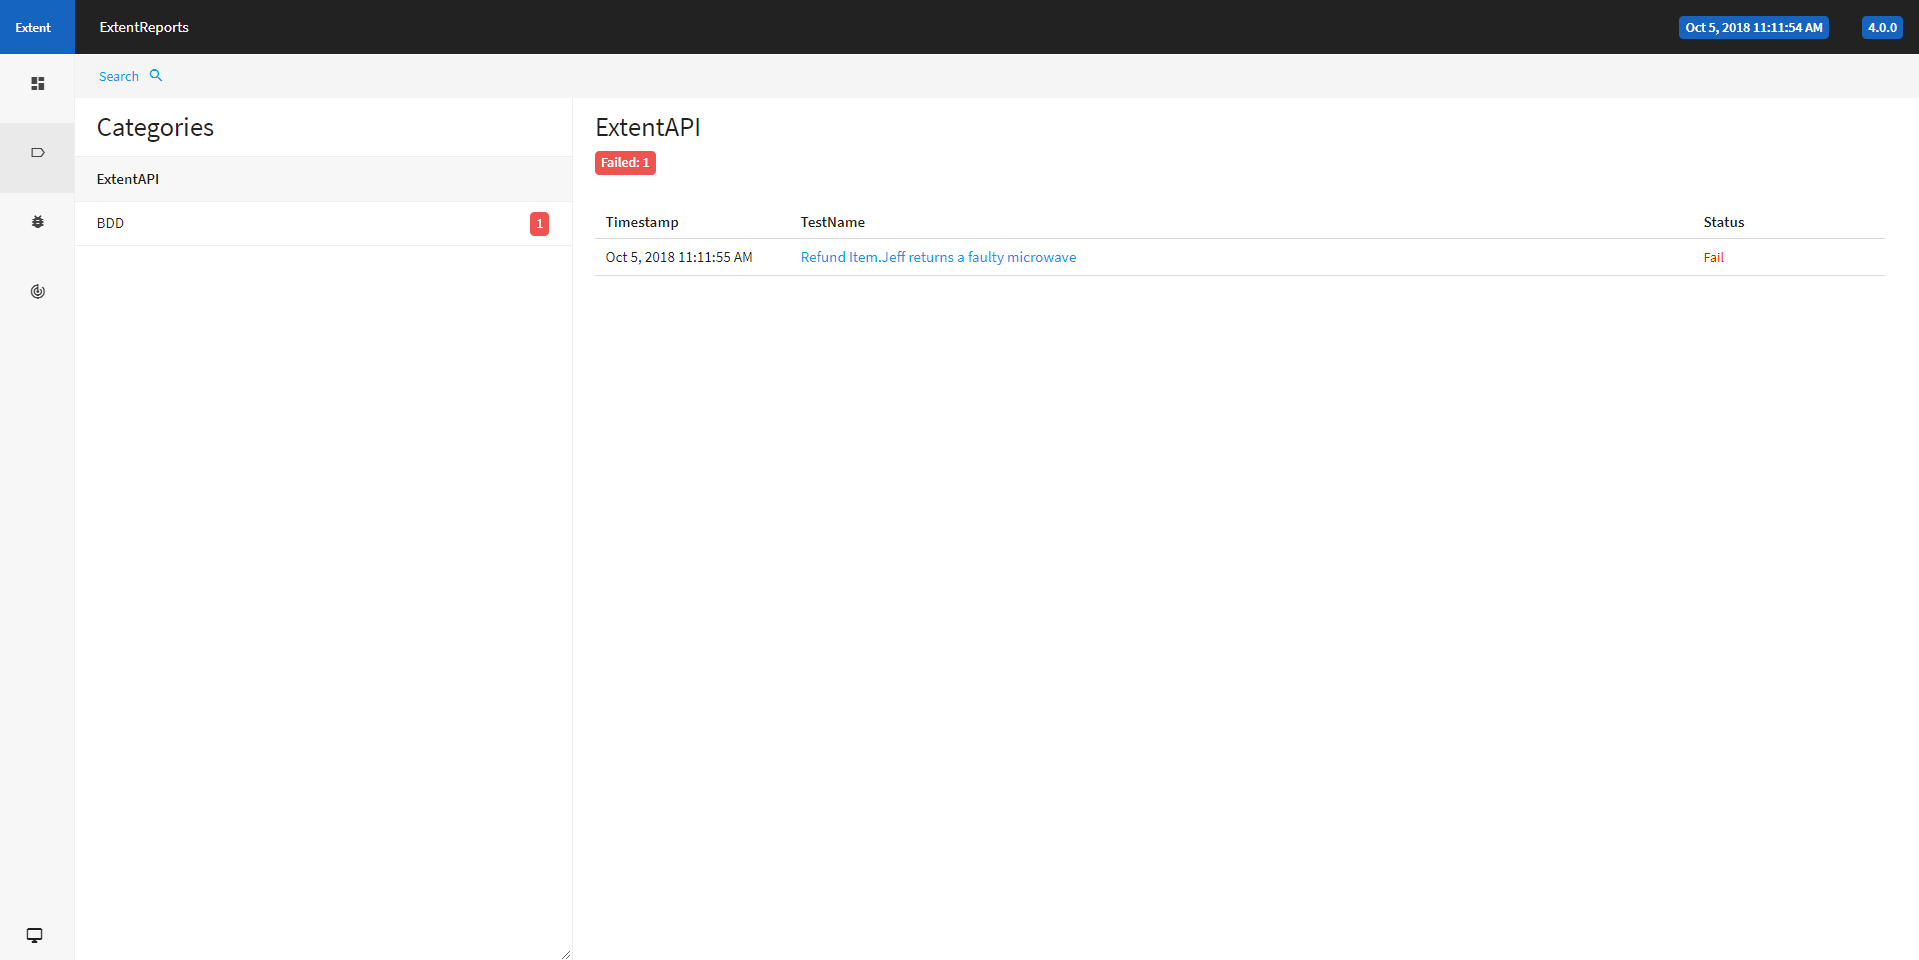Viewport: 1919px width, 960px height.
Task: Click the Status column header
Action: coord(1723,222)
